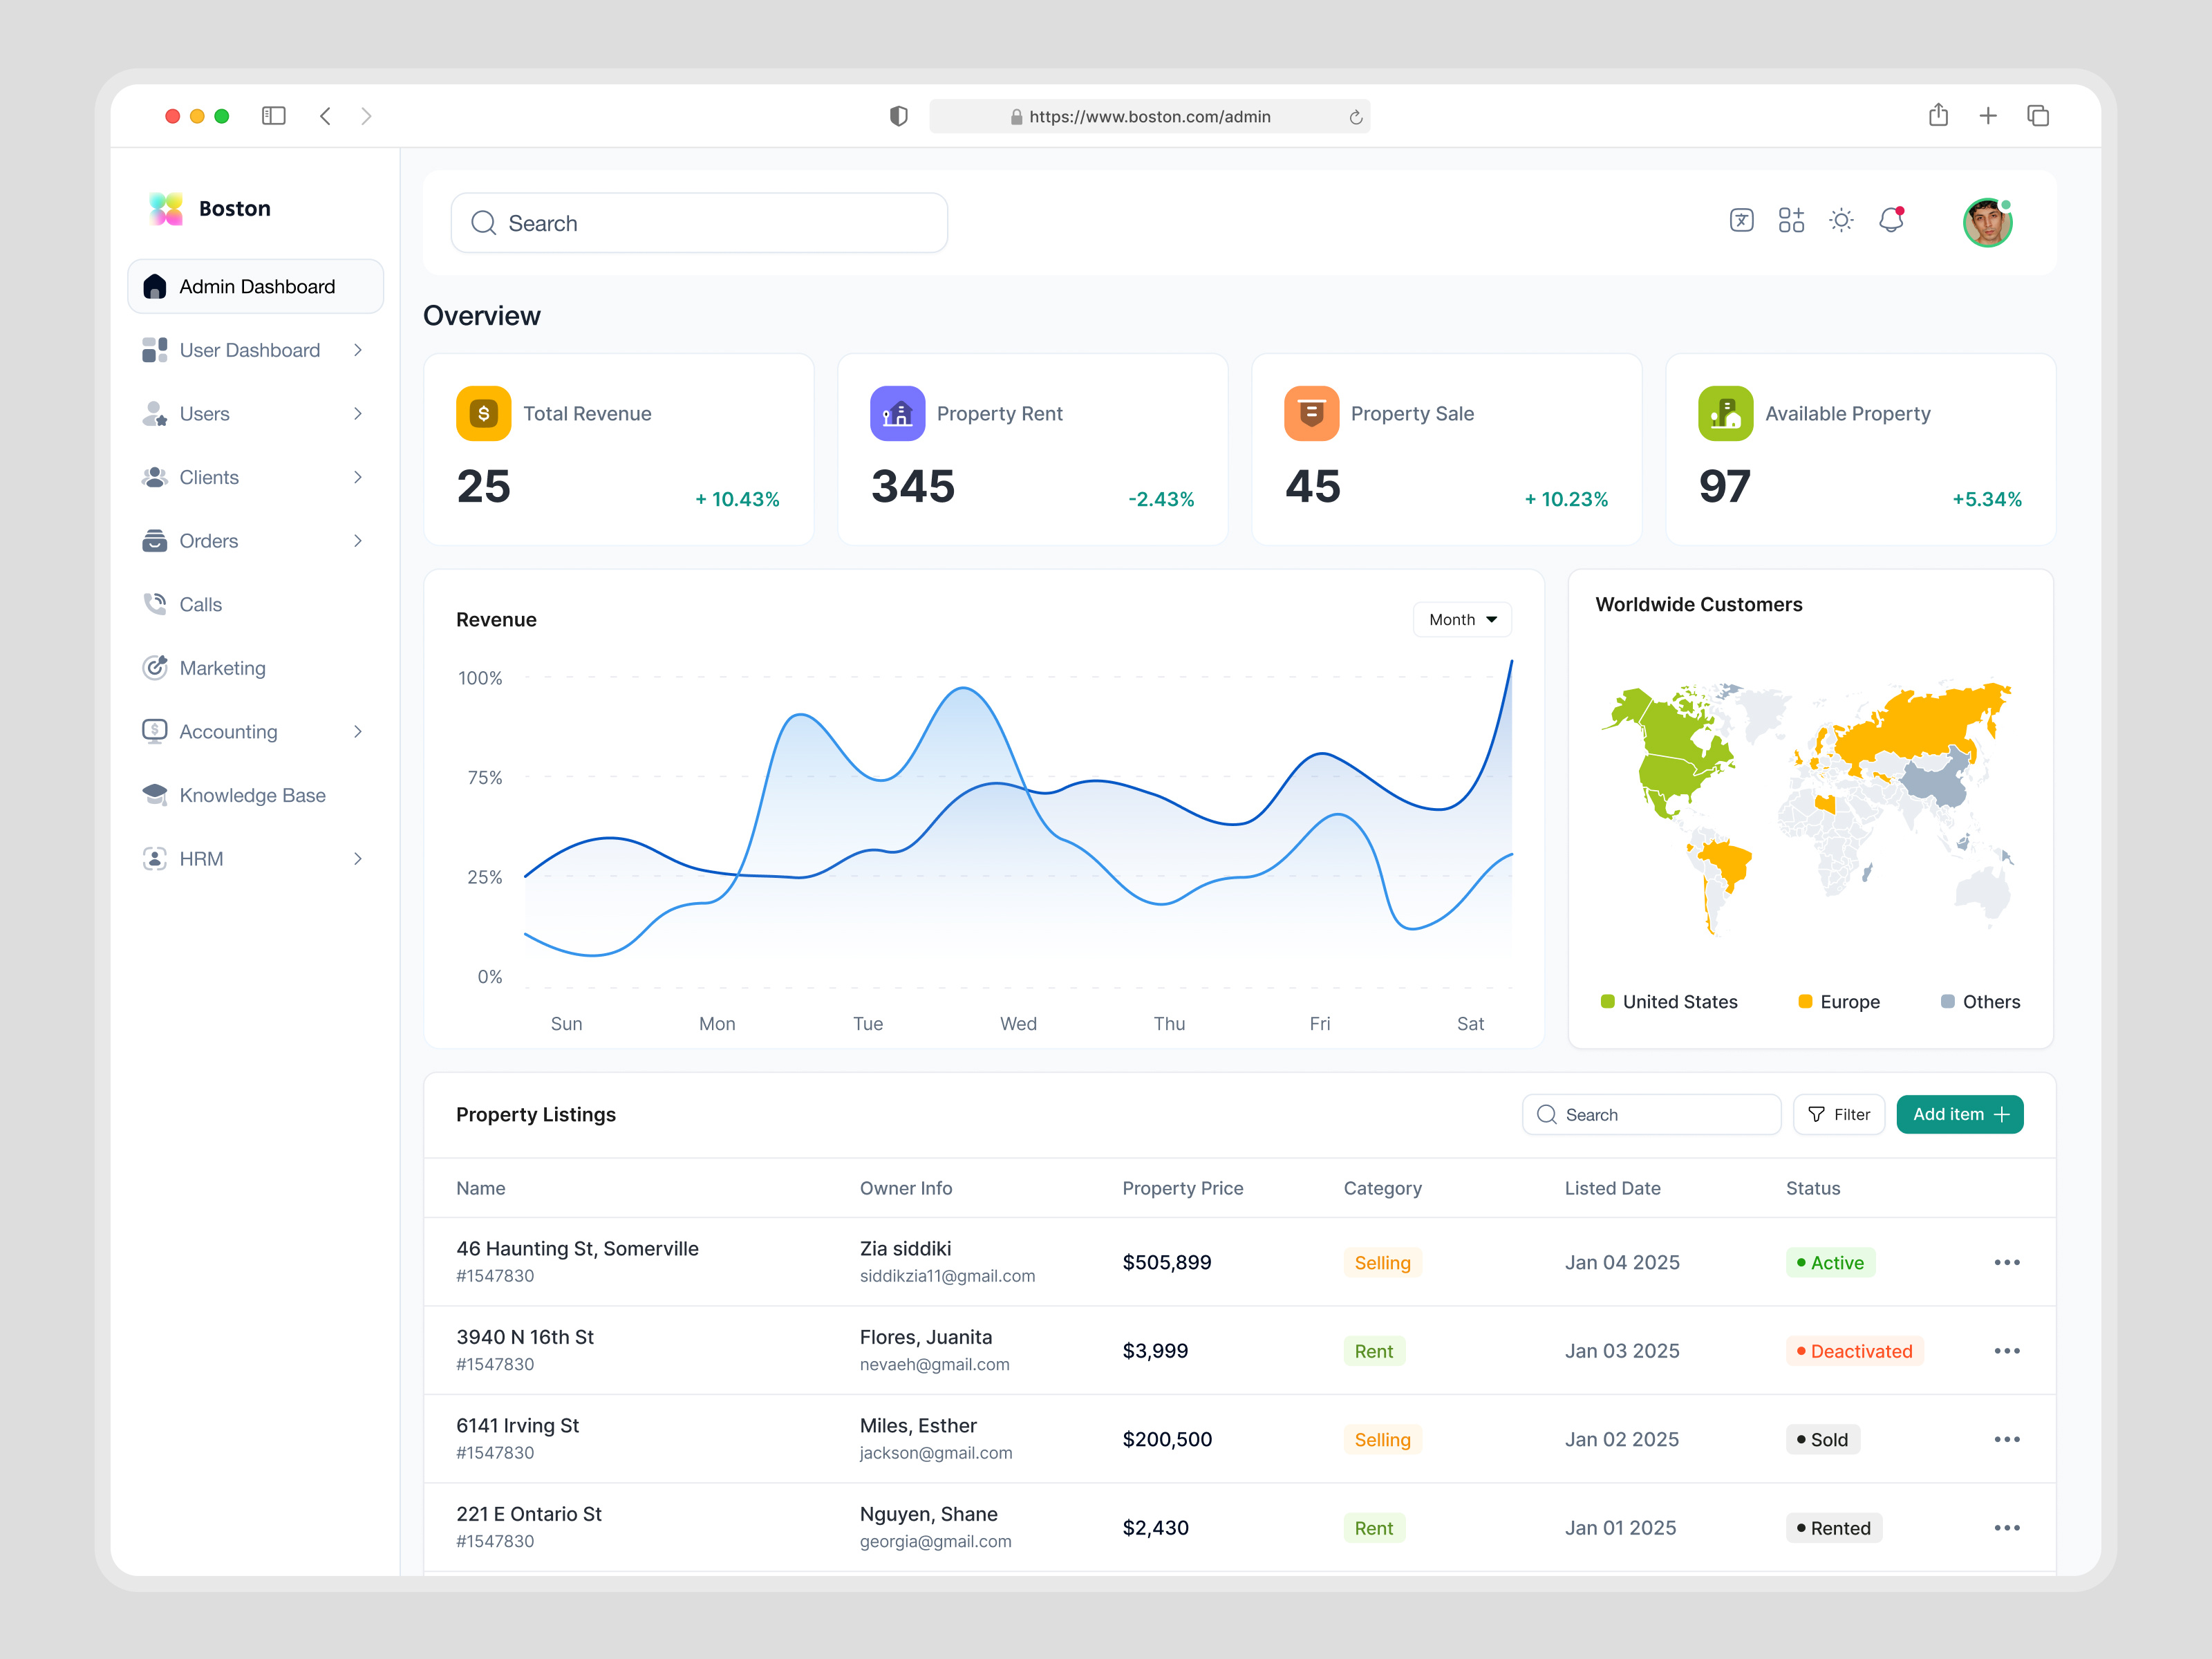Click the United States legend swatch
Screen dimensions: 2212x1659
(x=1608, y=1001)
